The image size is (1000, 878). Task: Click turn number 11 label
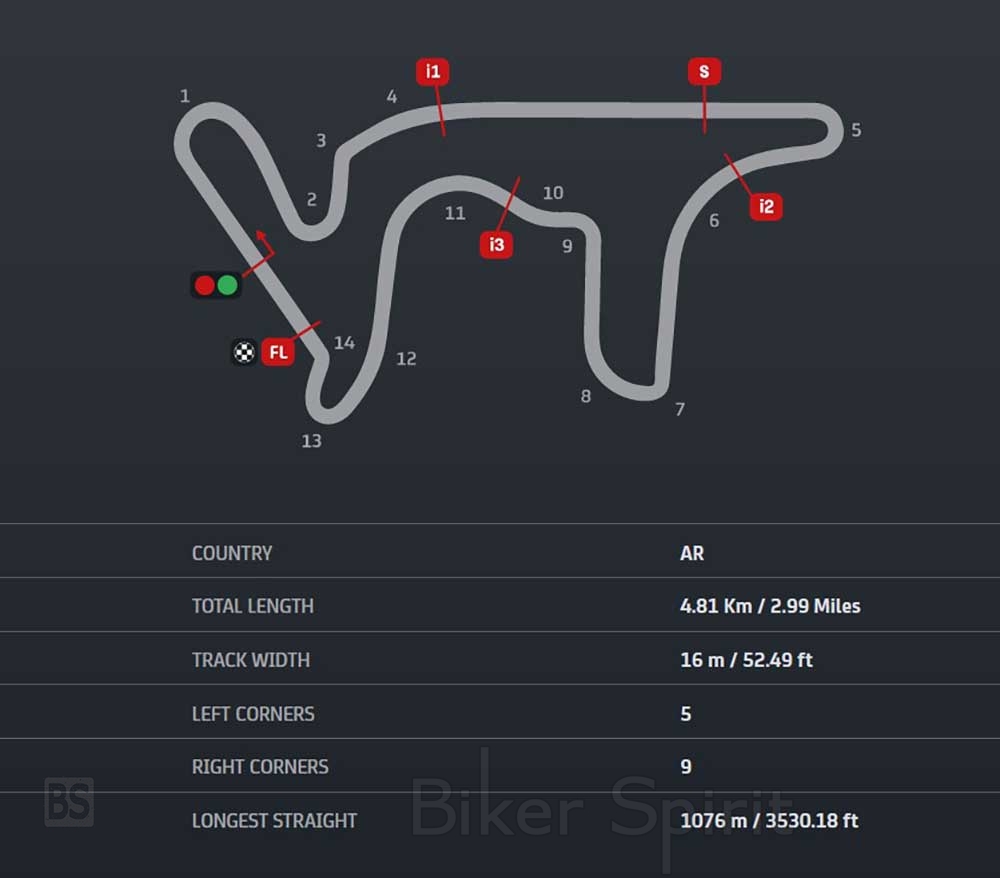[455, 213]
